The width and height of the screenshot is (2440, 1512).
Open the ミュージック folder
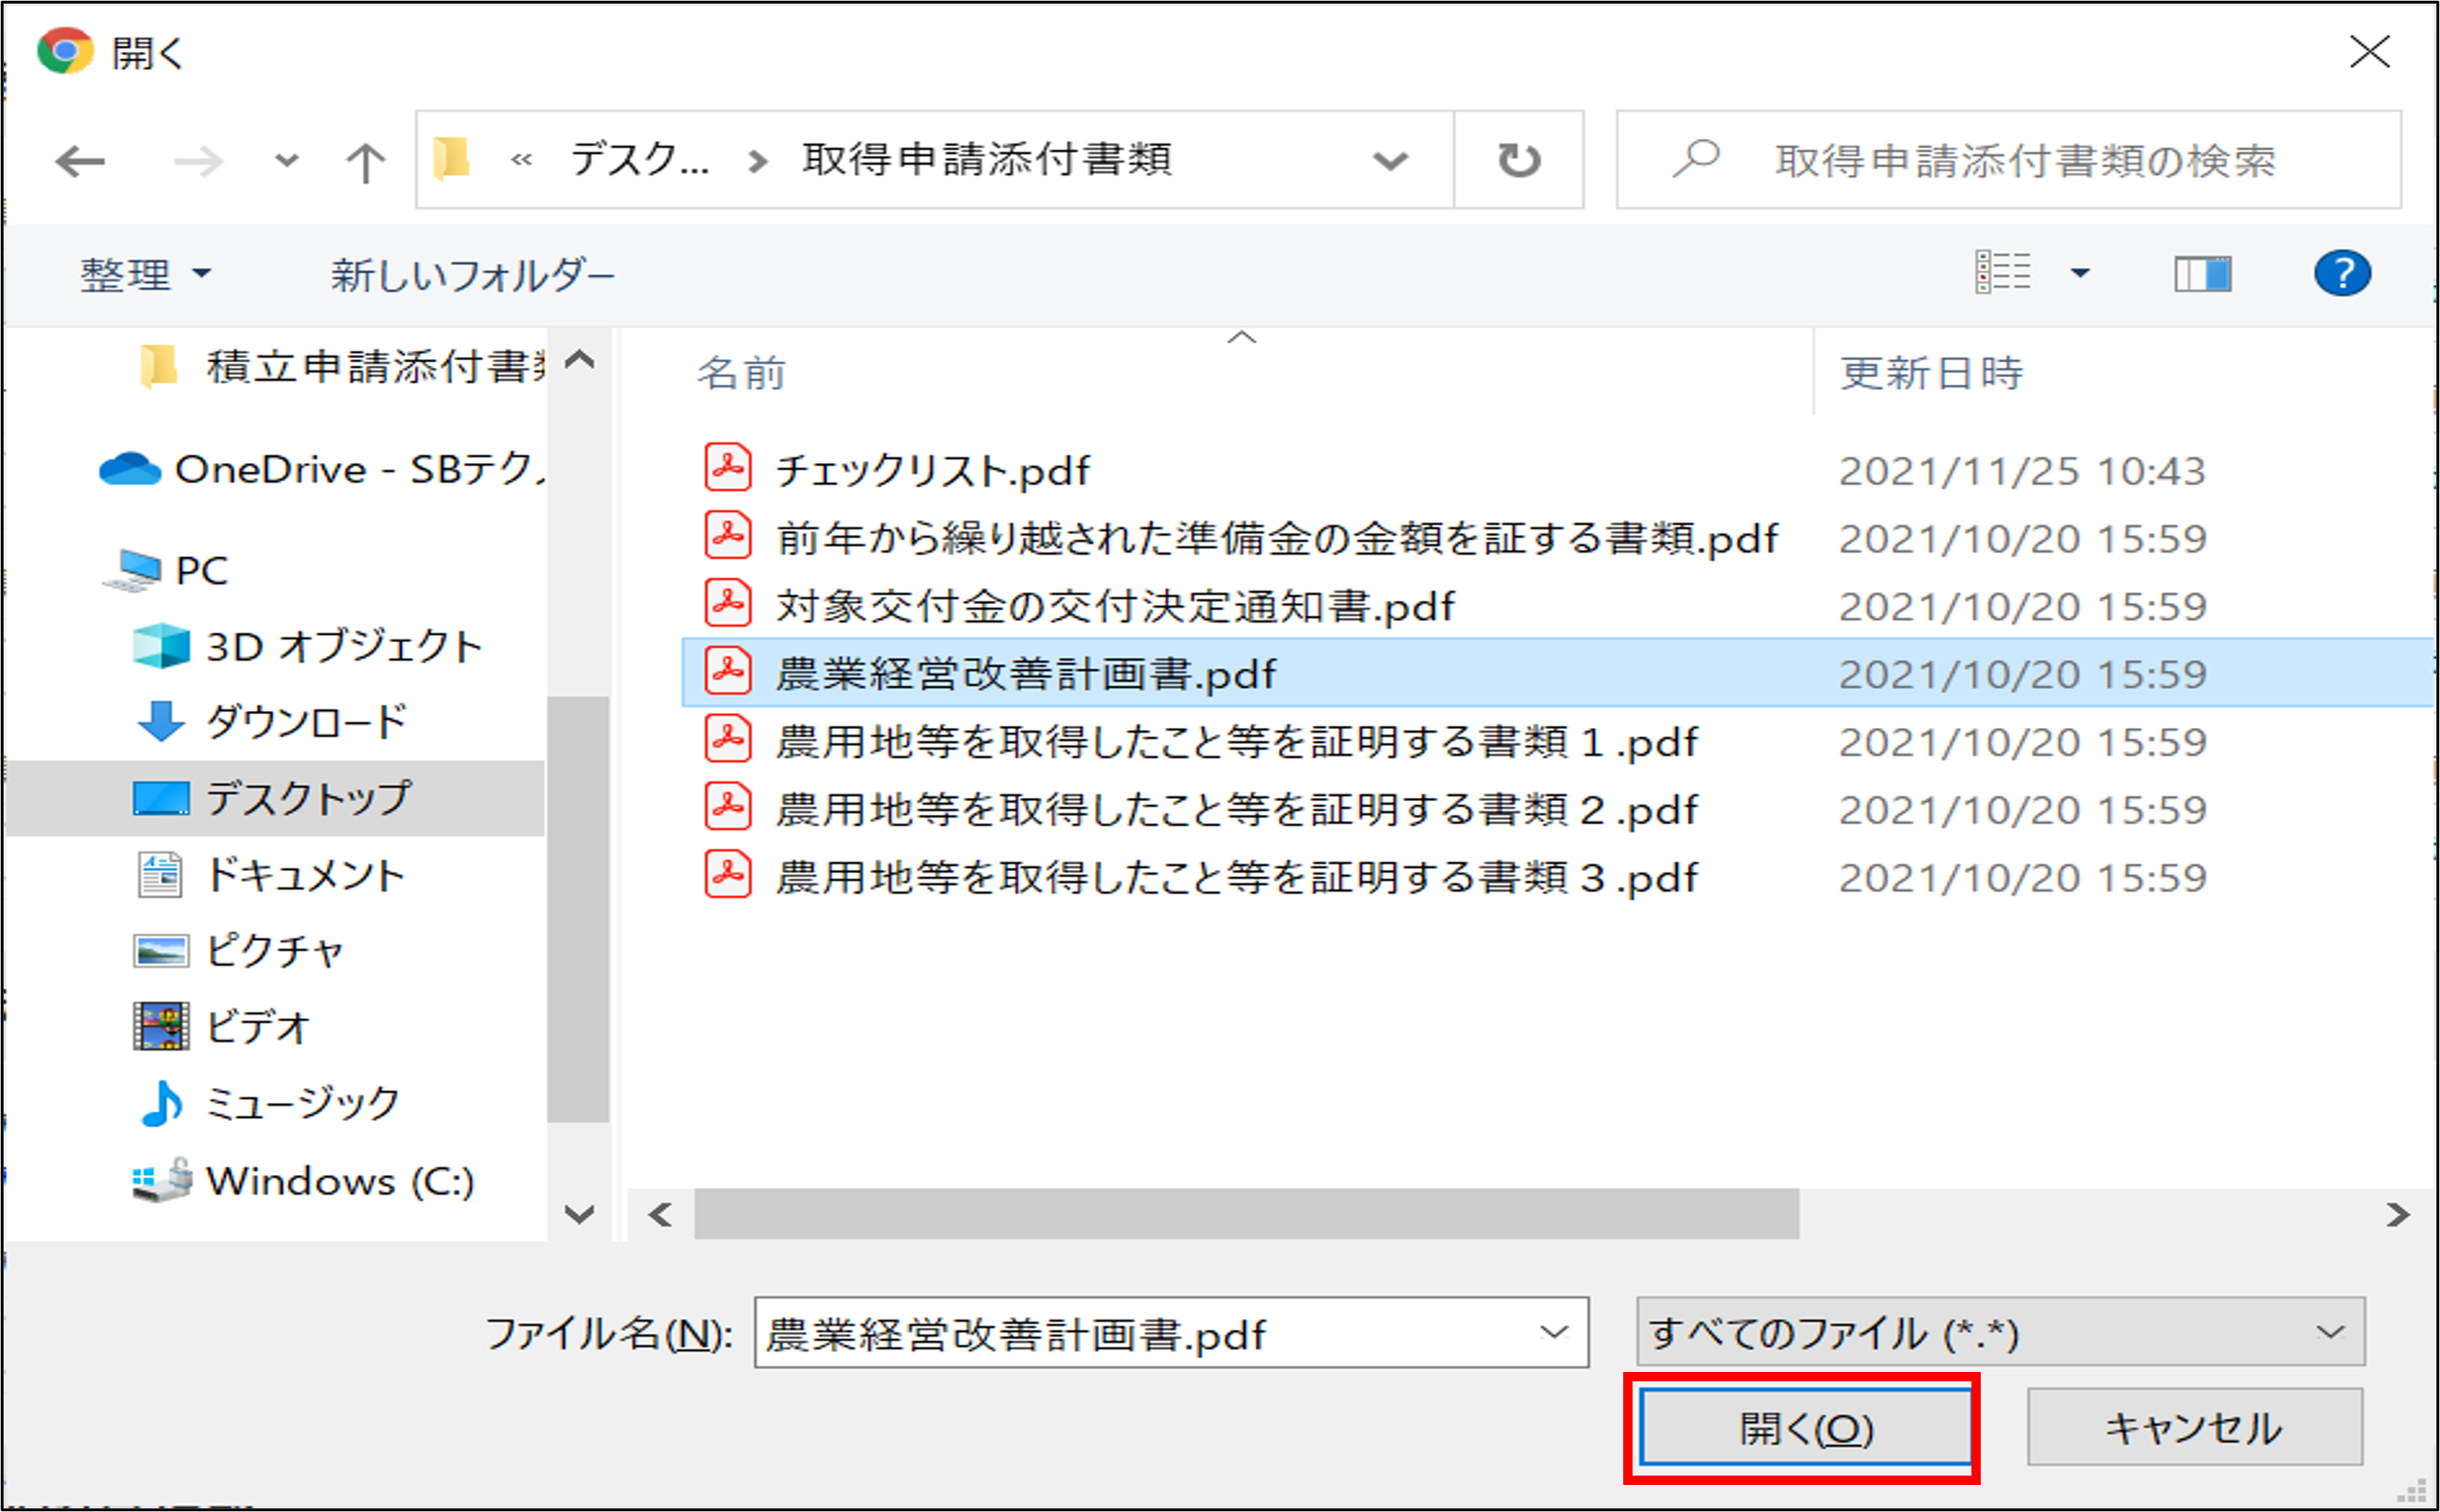coord(301,1103)
